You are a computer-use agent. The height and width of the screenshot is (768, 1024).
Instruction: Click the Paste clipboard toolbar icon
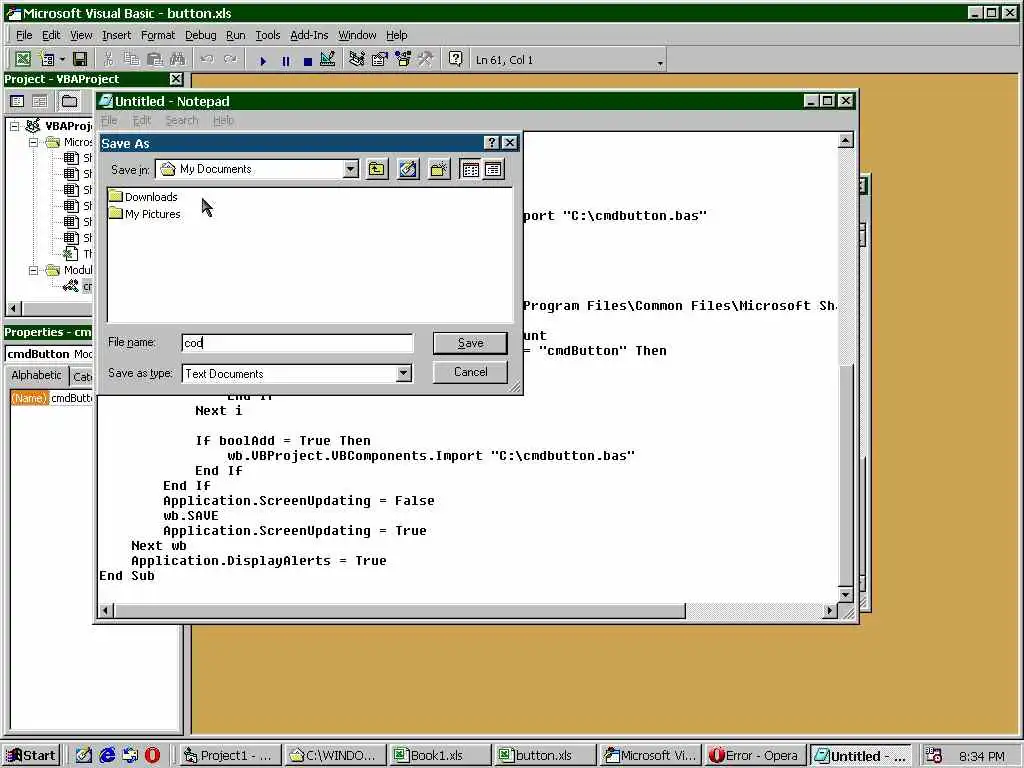click(x=155, y=59)
